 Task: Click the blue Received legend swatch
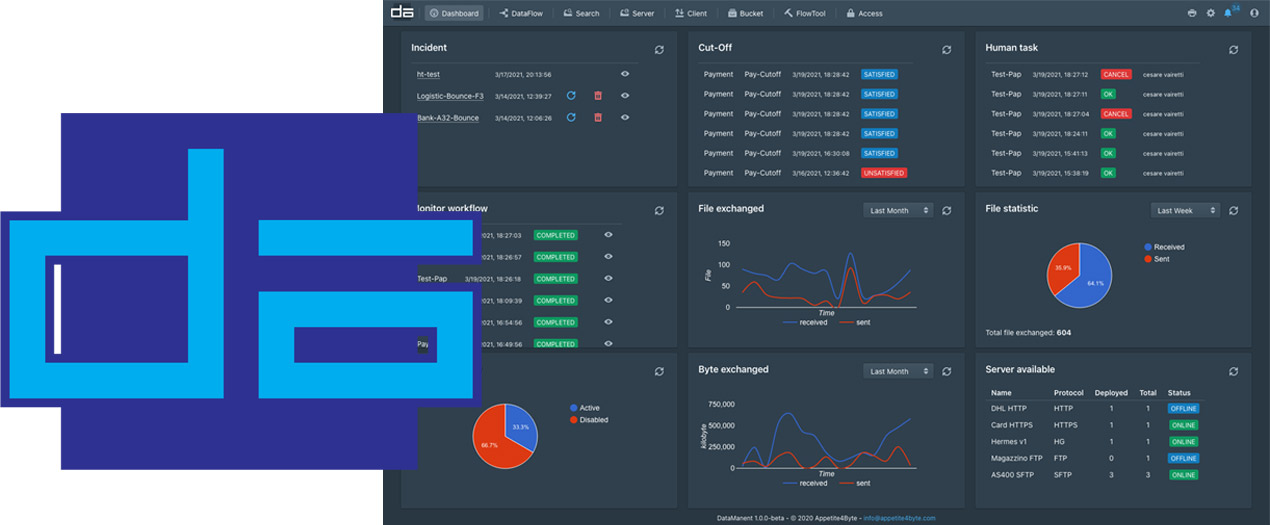[1147, 247]
